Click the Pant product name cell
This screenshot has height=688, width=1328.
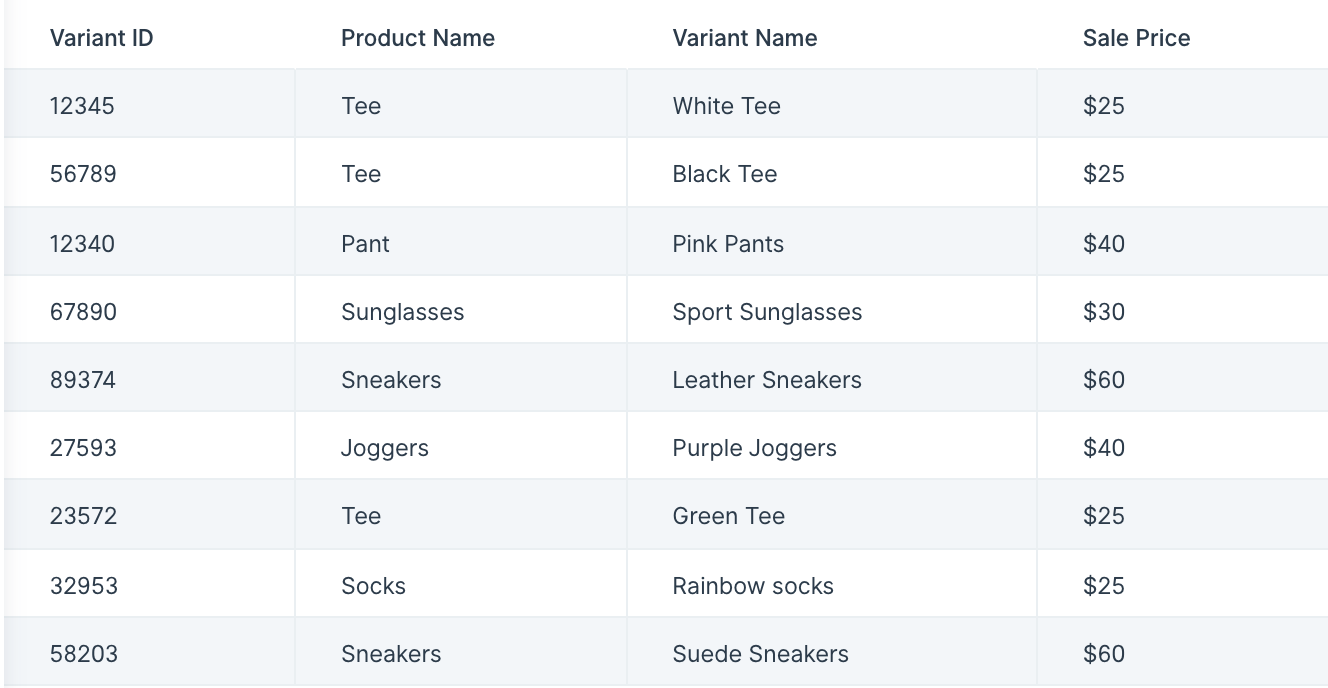click(365, 244)
